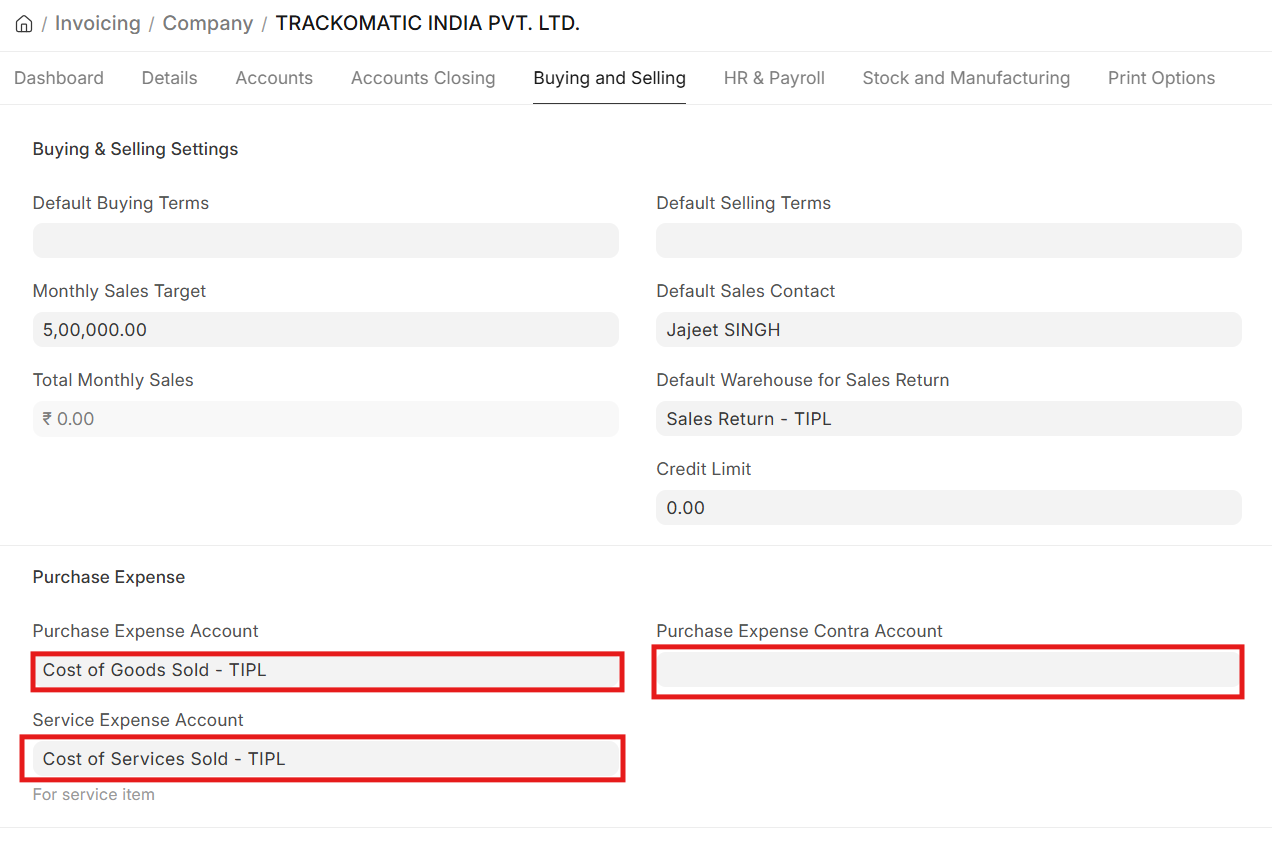The image size is (1272, 853).
Task: Switch to the Accounts Closing tab
Action: point(423,78)
